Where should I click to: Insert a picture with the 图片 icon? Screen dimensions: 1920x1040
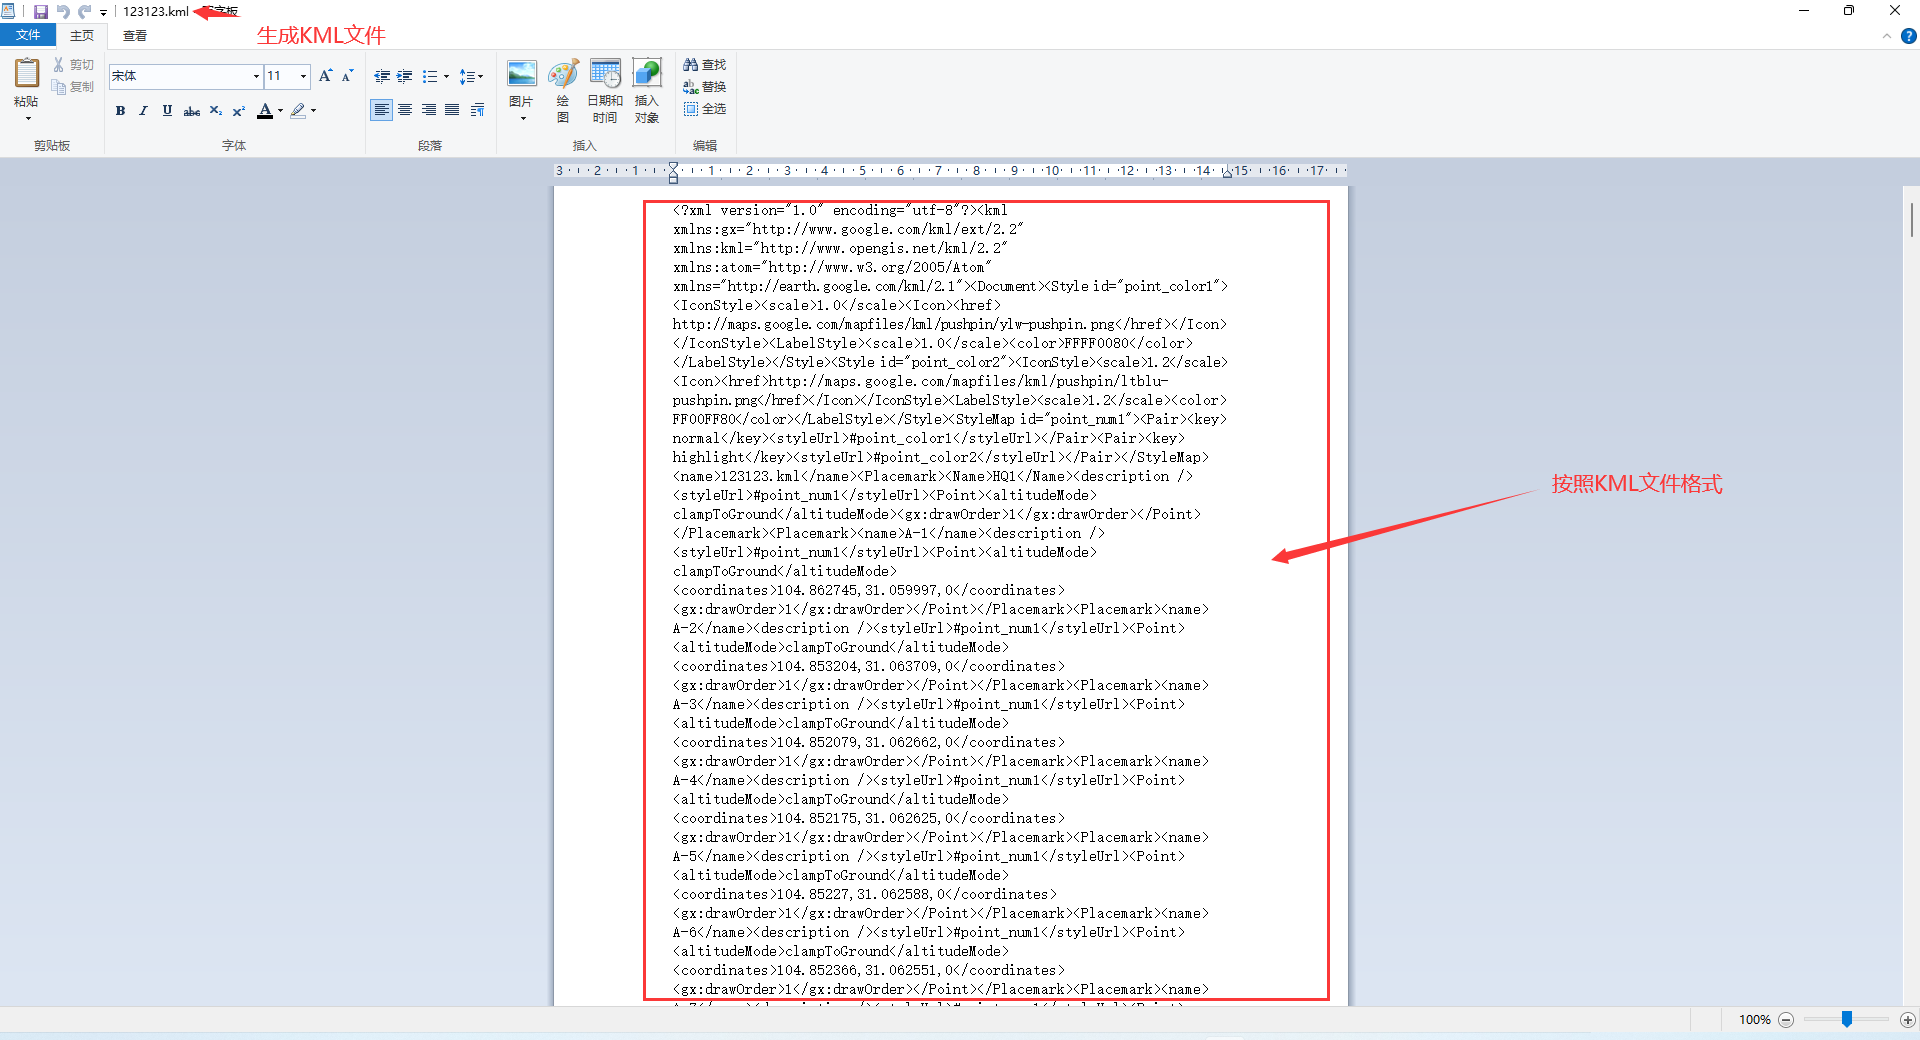click(x=522, y=74)
